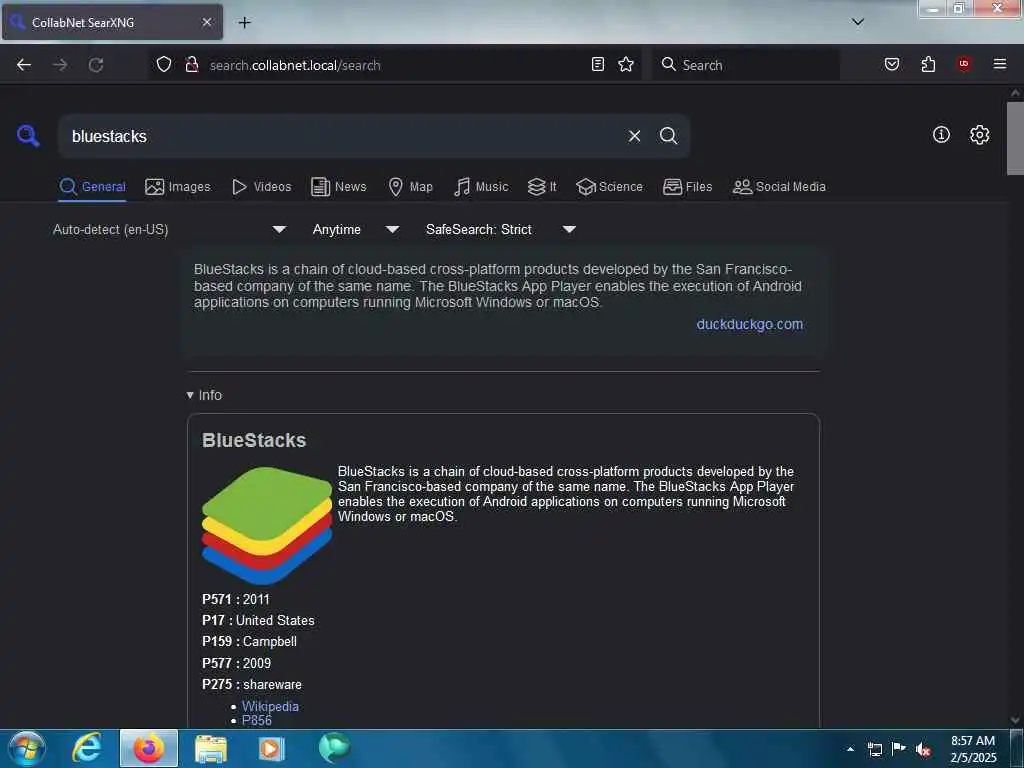Show hidden system tray icons
The width and height of the screenshot is (1024, 768).
pyautogui.click(x=850, y=749)
